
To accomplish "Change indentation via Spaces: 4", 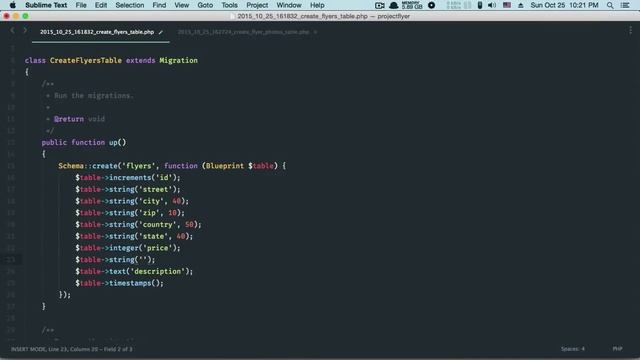I will [573, 349].
